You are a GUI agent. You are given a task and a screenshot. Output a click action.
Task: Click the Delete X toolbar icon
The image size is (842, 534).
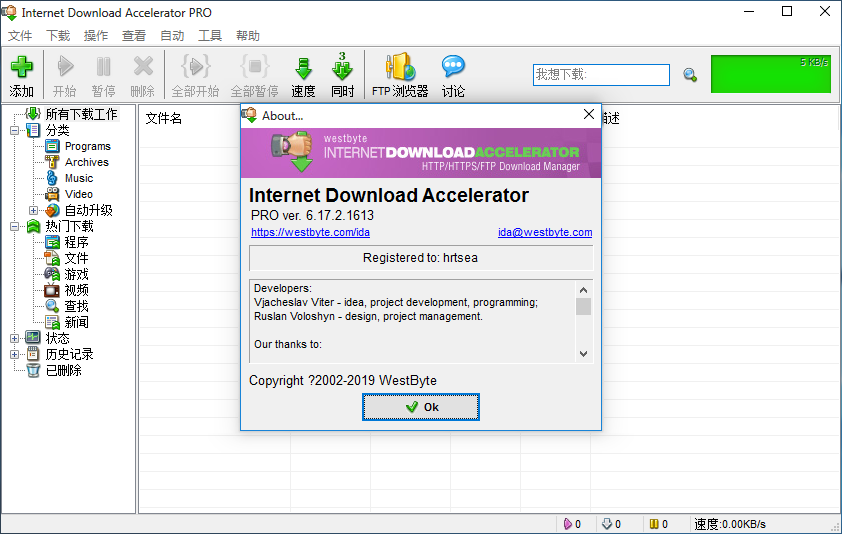tap(143, 67)
